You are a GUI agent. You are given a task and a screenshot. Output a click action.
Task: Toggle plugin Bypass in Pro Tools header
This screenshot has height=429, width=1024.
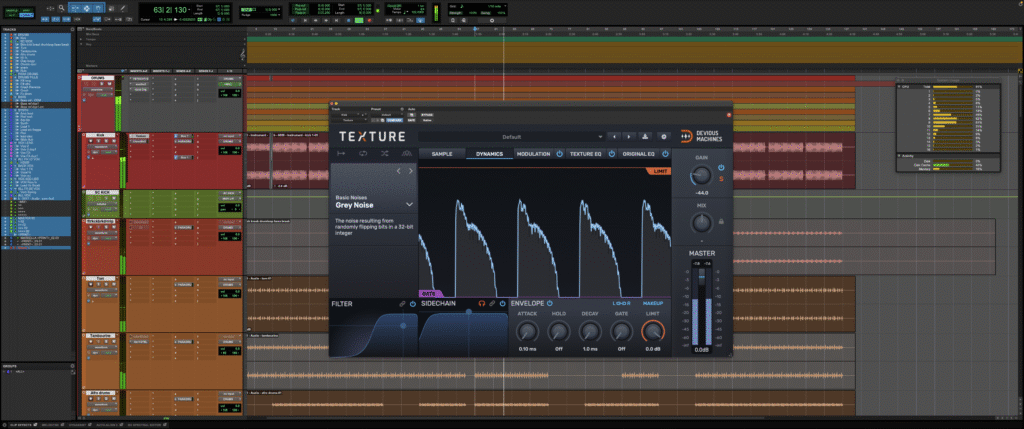(427, 115)
